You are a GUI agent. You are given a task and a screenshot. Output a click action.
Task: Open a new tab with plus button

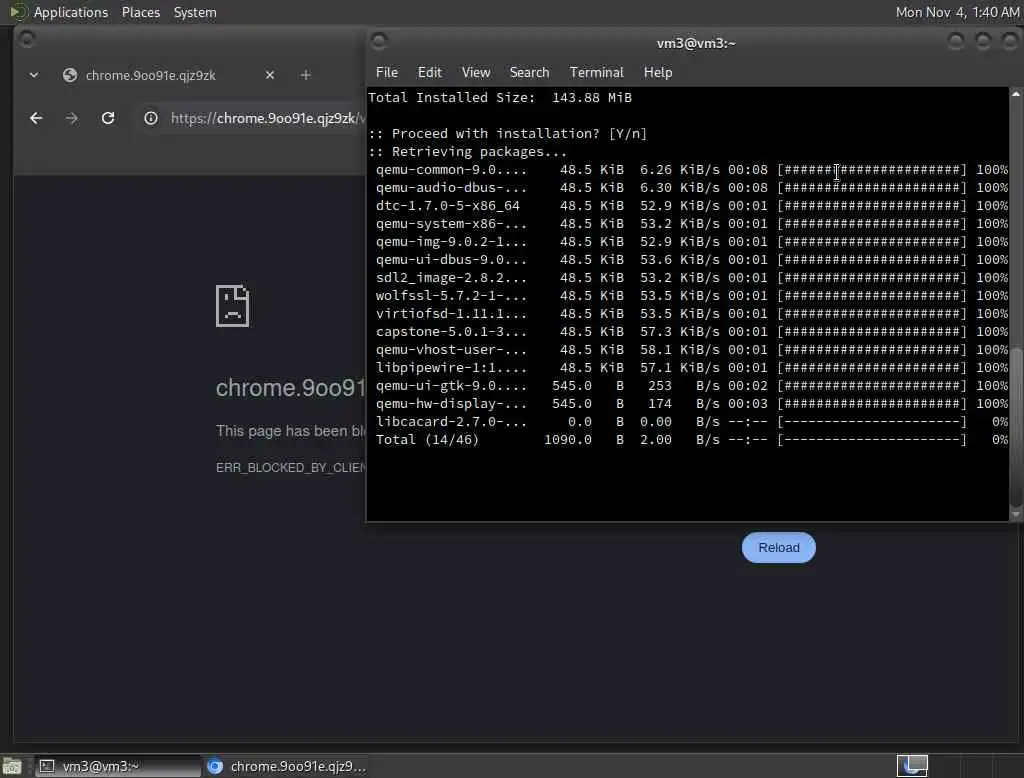[x=306, y=75]
